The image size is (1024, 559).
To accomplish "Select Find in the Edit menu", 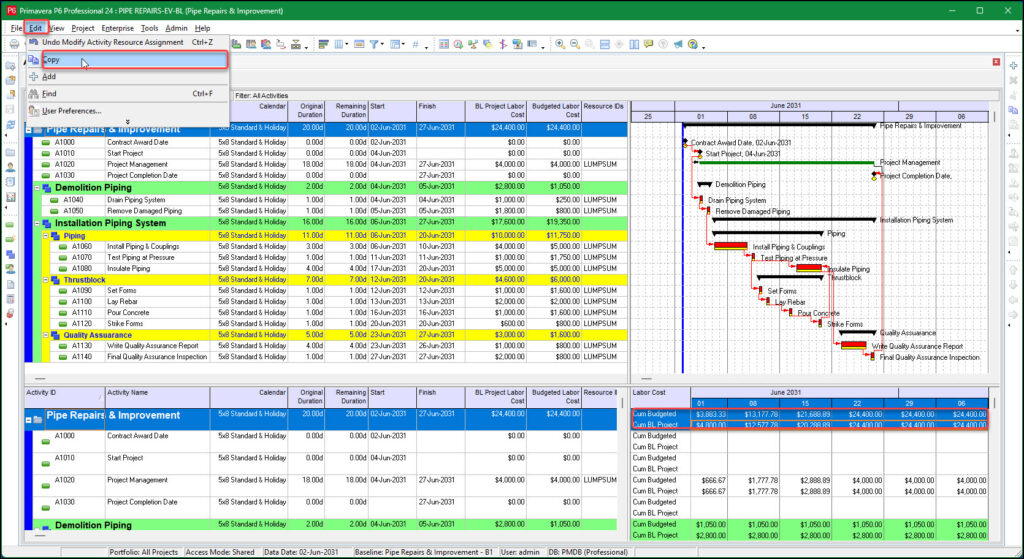I will 50,93.
